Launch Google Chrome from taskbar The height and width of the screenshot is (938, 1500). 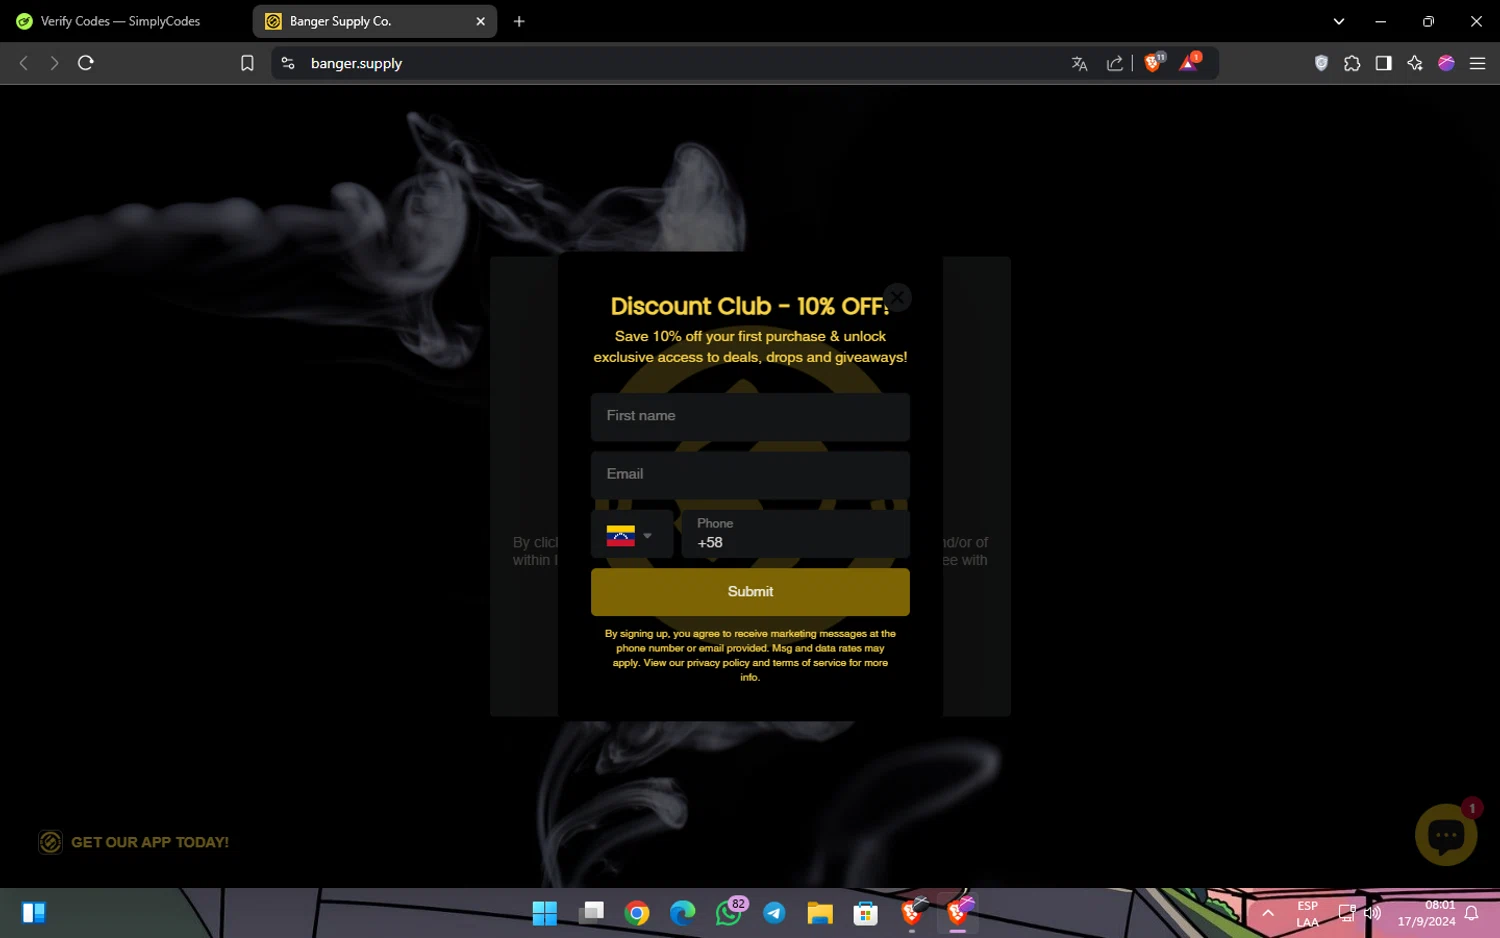(x=637, y=913)
